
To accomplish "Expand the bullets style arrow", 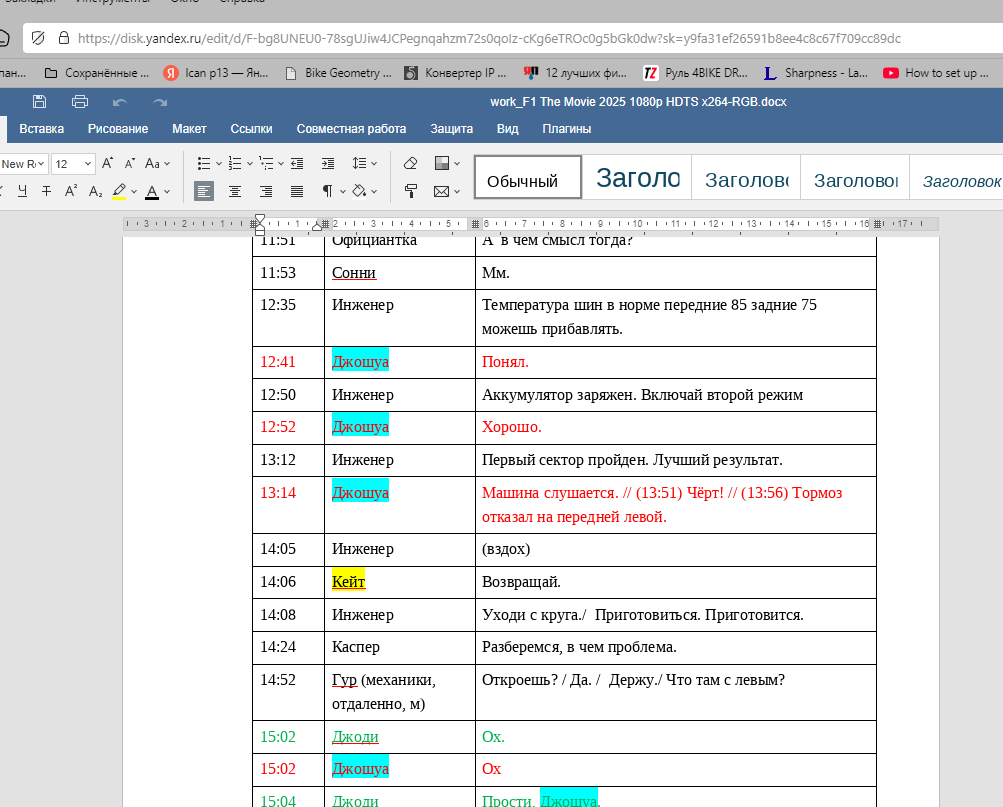I will click(x=219, y=164).
